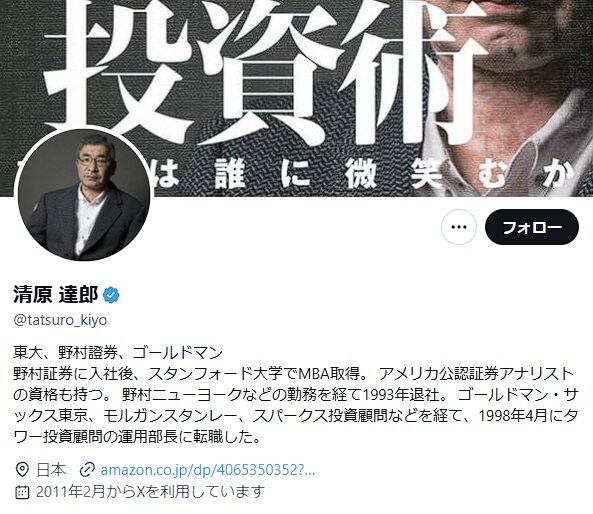Image resolution: width=593 pixels, height=514 pixels.
Task: Click the location pin icon
Action: tap(22, 470)
